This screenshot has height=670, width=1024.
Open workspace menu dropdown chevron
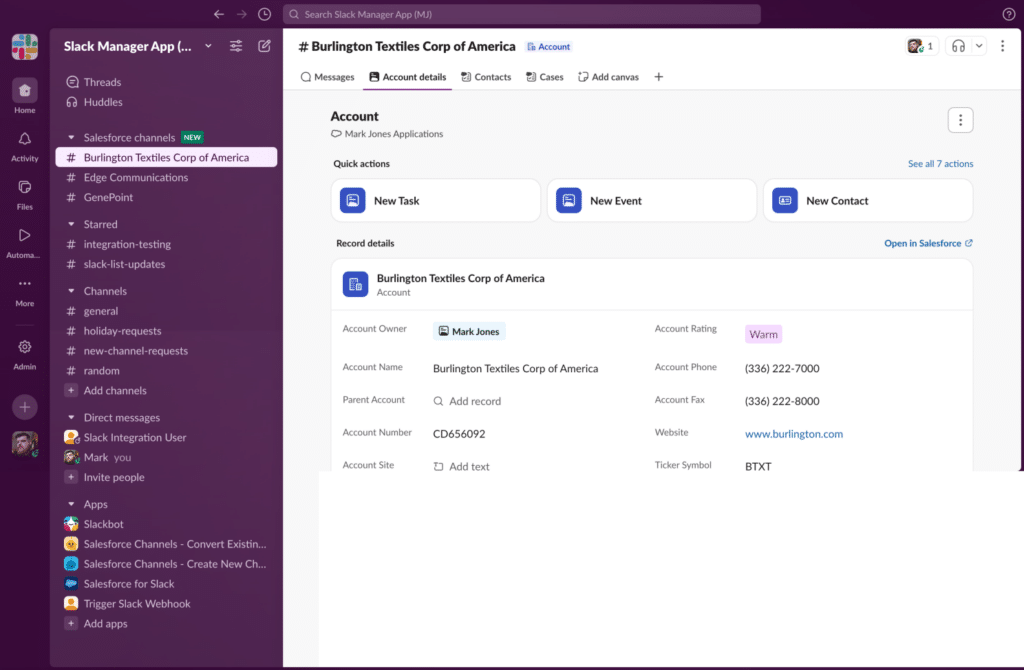tap(208, 46)
